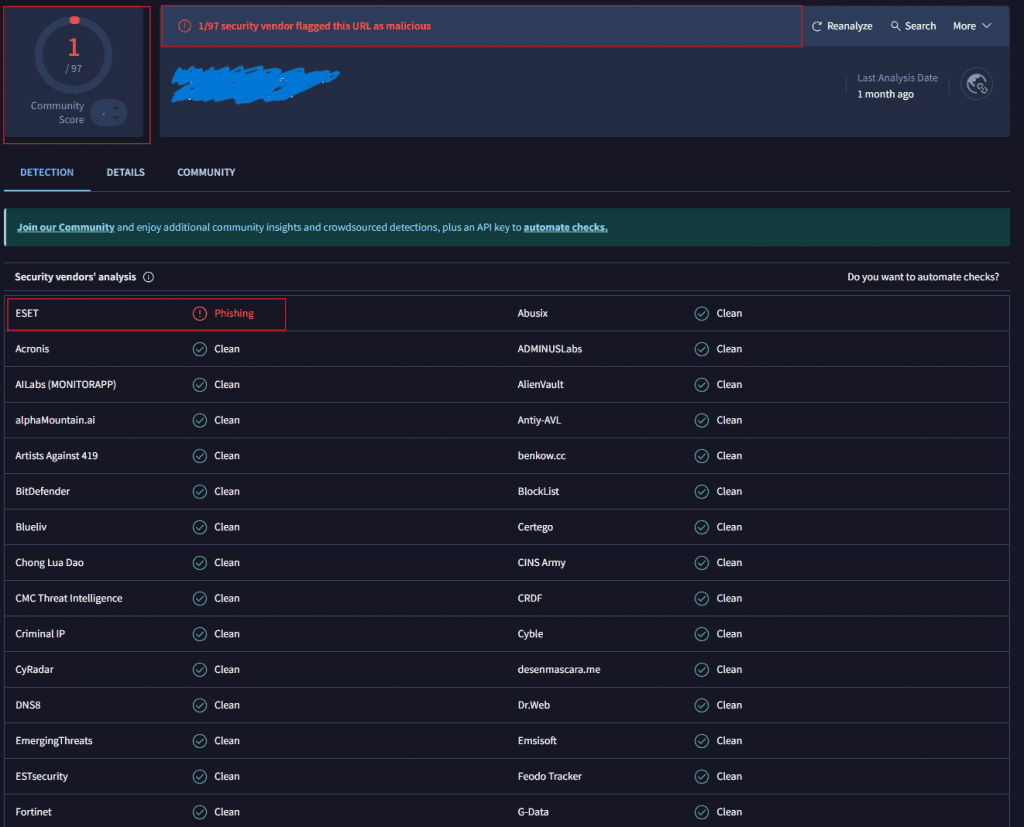Click the Reanalyze button

click(x=842, y=26)
